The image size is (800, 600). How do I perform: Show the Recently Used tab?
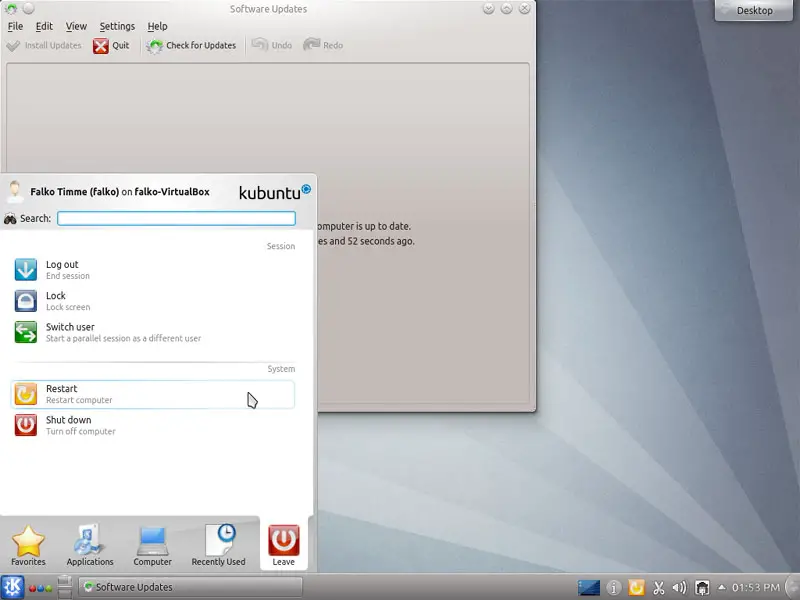point(218,545)
